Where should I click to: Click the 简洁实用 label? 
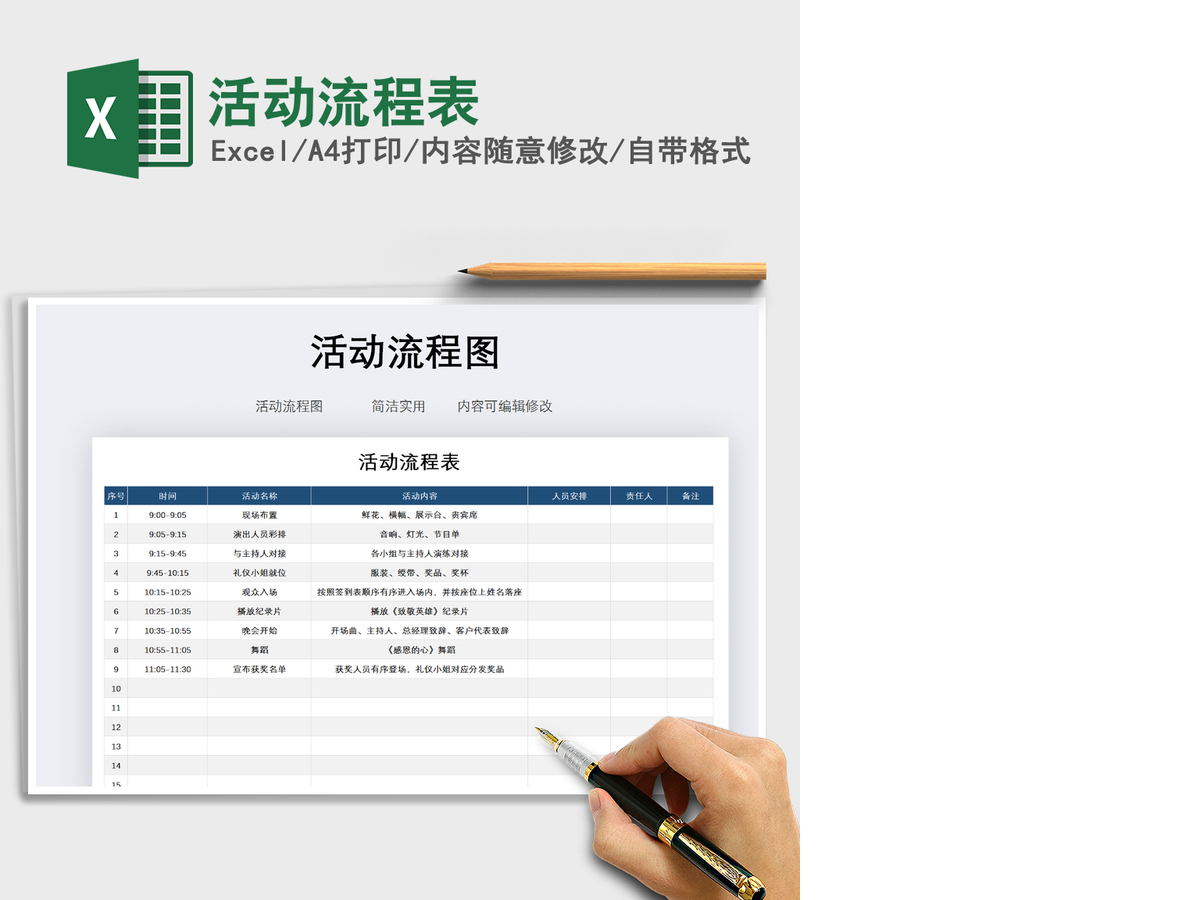[399, 407]
